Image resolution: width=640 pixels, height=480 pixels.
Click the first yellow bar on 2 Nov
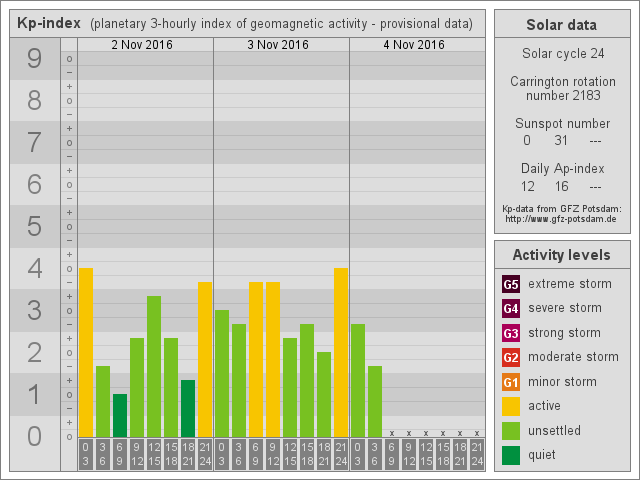(86, 352)
